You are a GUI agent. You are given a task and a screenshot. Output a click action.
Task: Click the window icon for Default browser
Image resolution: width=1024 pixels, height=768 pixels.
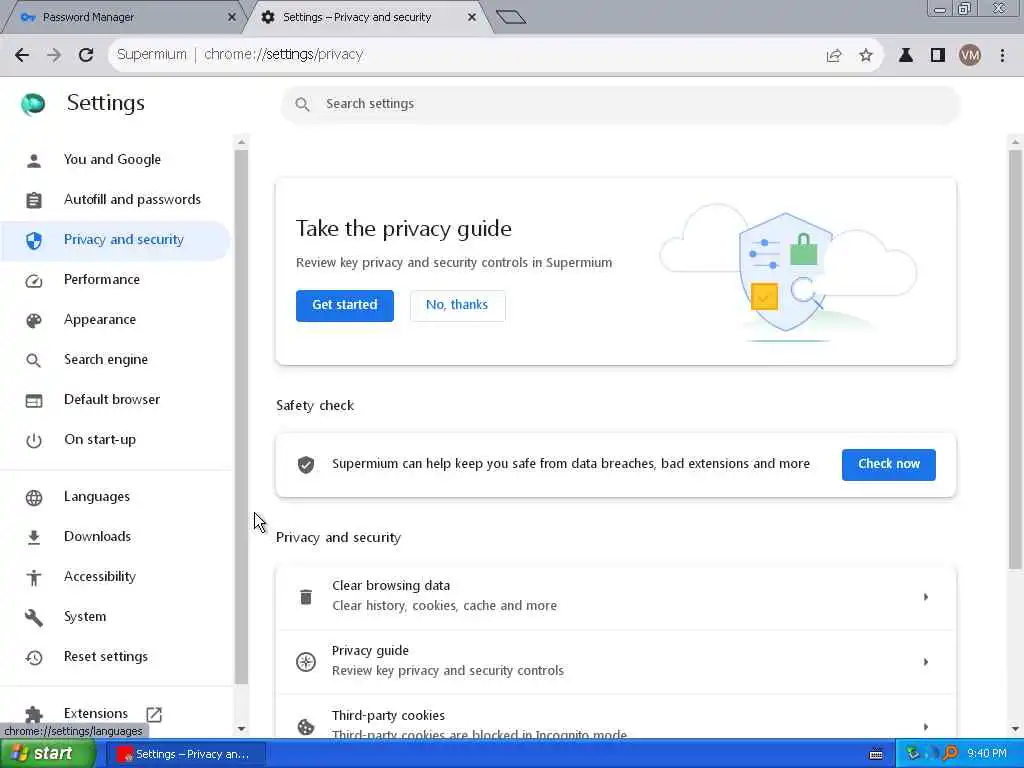click(x=34, y=400)
